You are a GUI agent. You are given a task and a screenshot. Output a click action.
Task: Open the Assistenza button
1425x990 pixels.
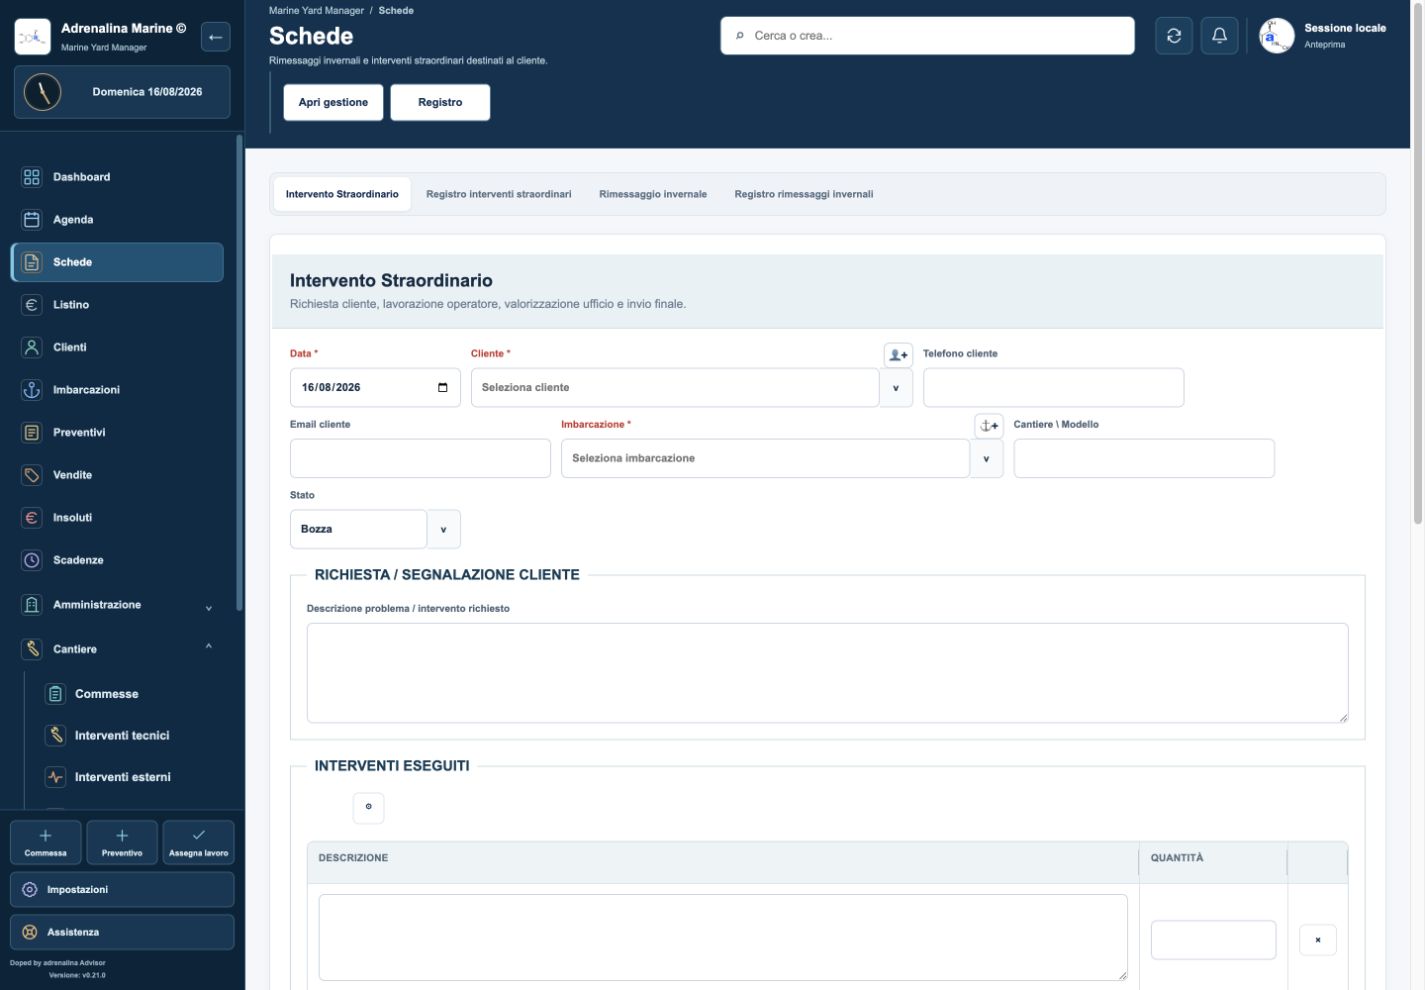click(x=122, y=932)
